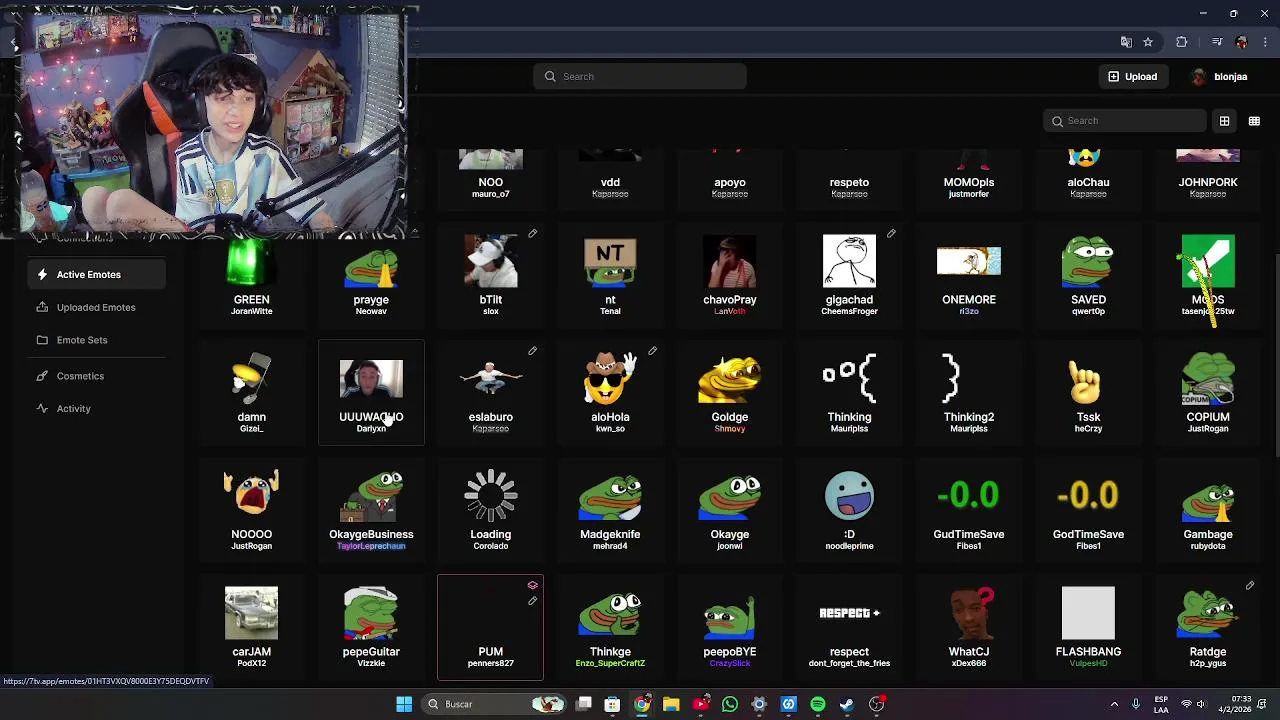The height and width of the screenshot is (720, 1280).
Task: Open the Emote Sets tab
Action: (97, 340)
